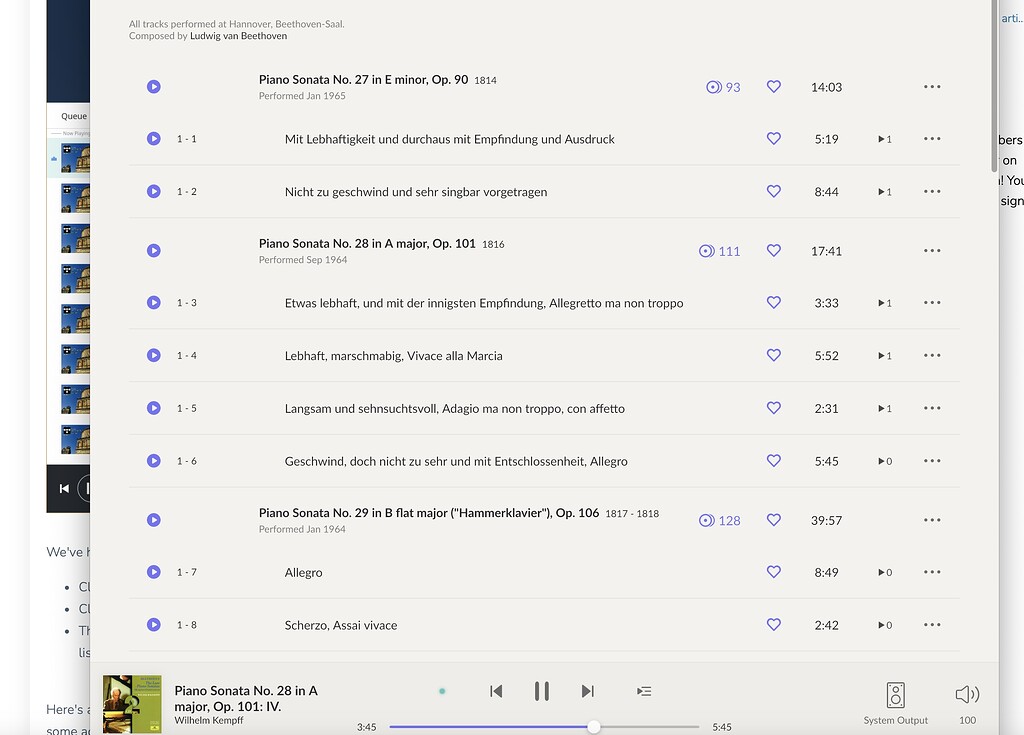The height and width of the screenshot is (735, 1024).
Task: Pause playback of the current track
Action: pos(541,690)
